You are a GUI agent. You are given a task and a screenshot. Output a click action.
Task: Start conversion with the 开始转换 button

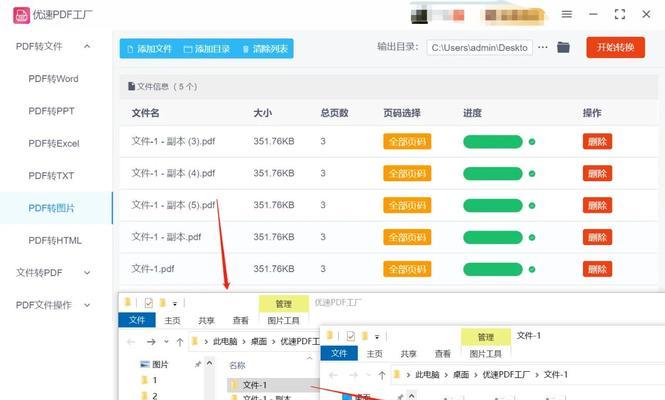pyautogui.click(x=615, y=48)
